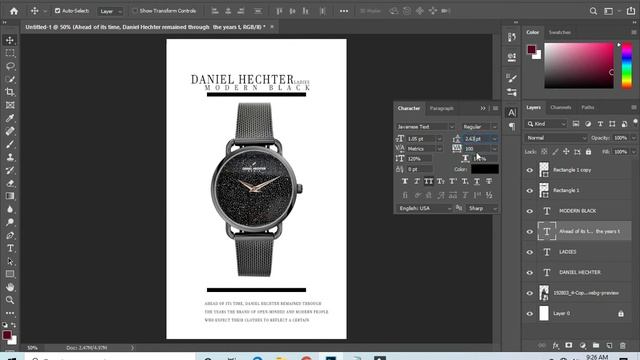The width and height of the screenshot is (640, 360).
Task: Open the Character panel icon in the dock
Action: coord(511,113)
